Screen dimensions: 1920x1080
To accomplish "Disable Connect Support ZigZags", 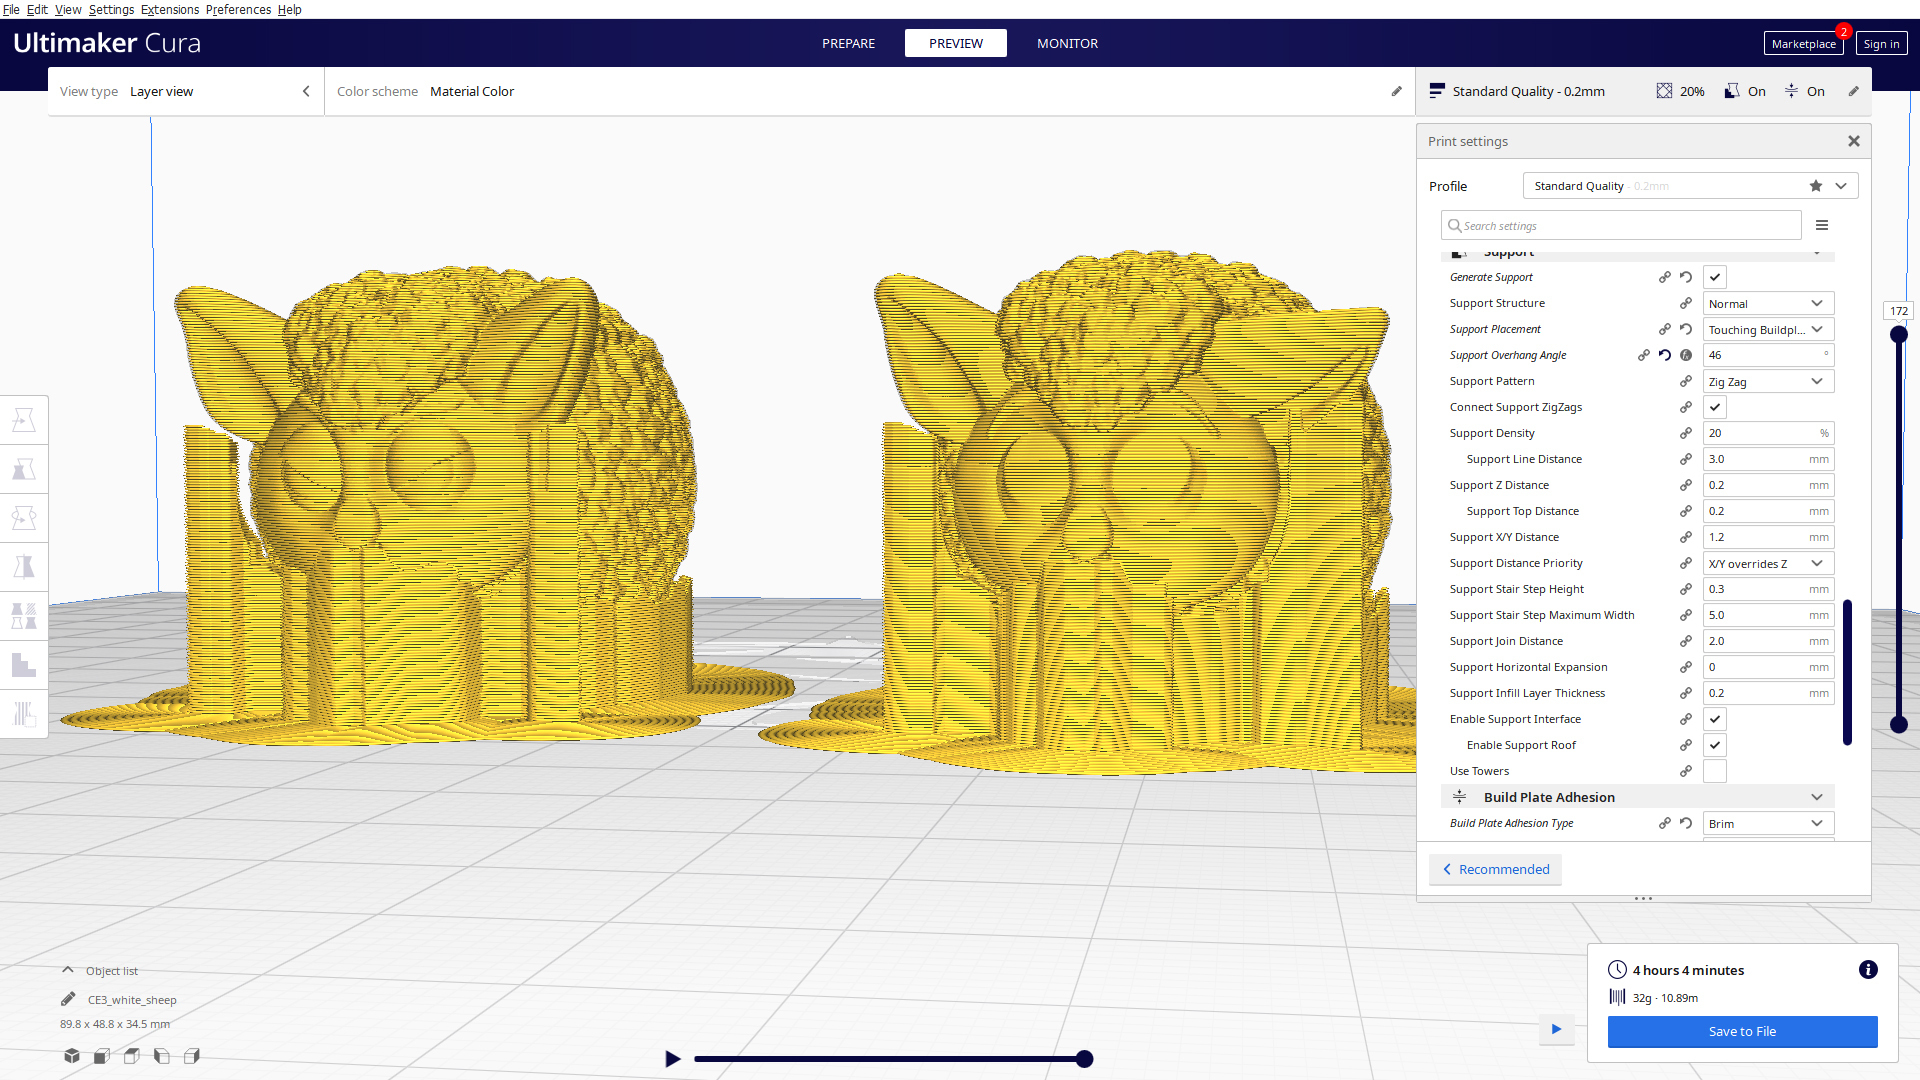I will click(1715, 407).
